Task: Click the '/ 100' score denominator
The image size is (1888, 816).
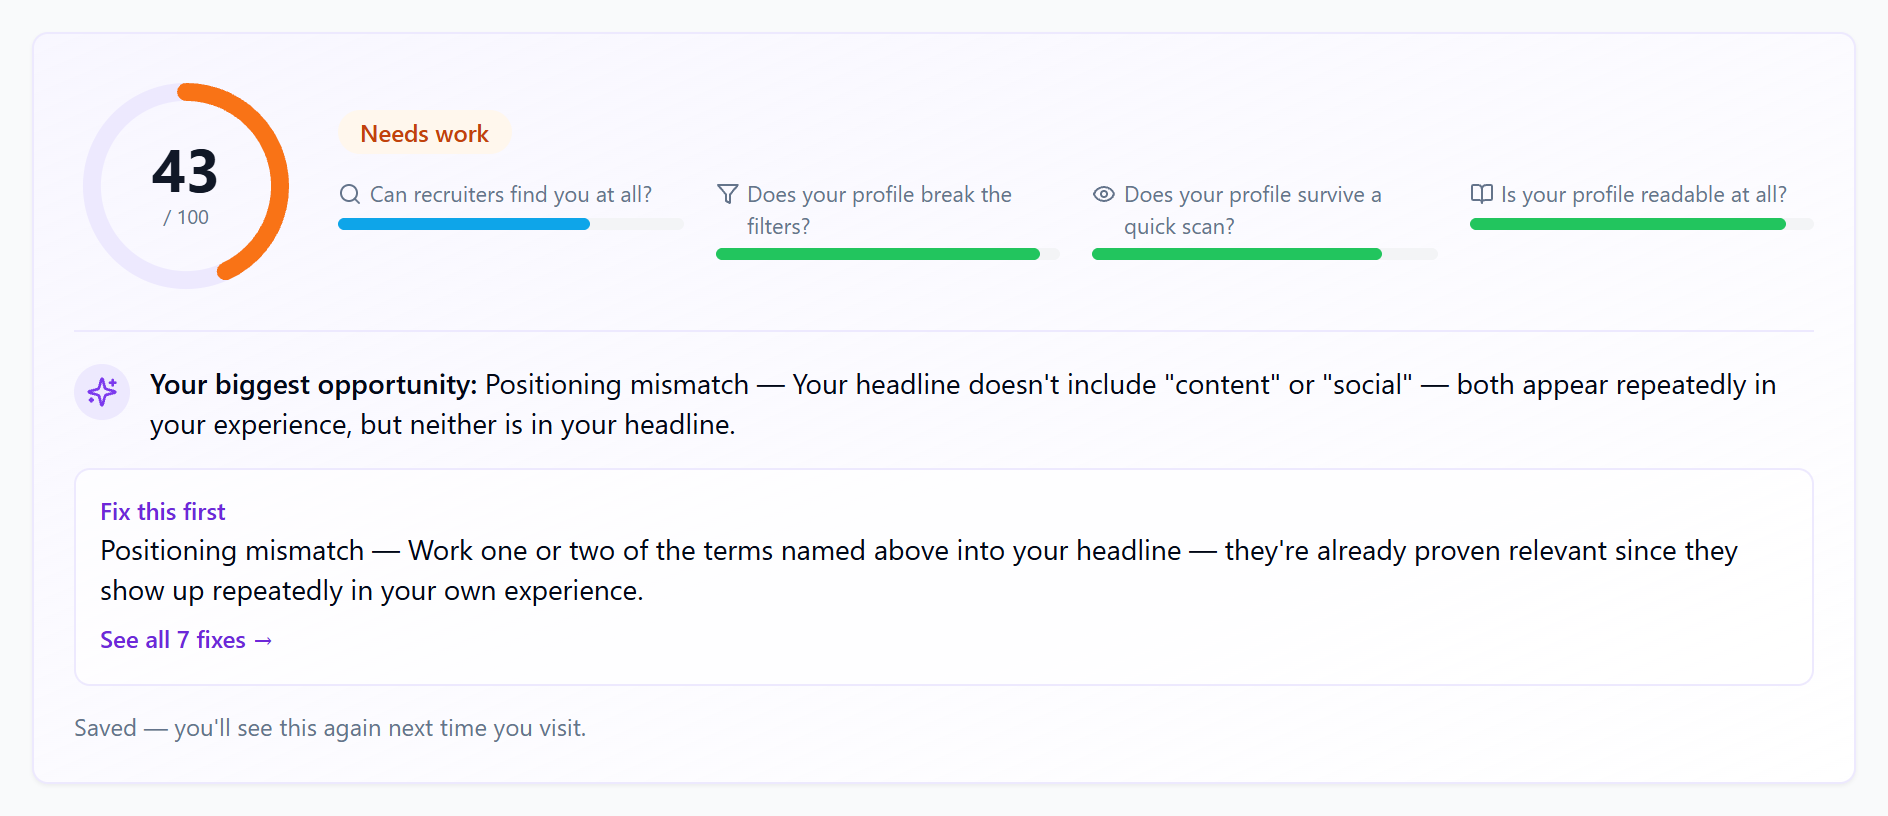Action: [x=186, y=217]
